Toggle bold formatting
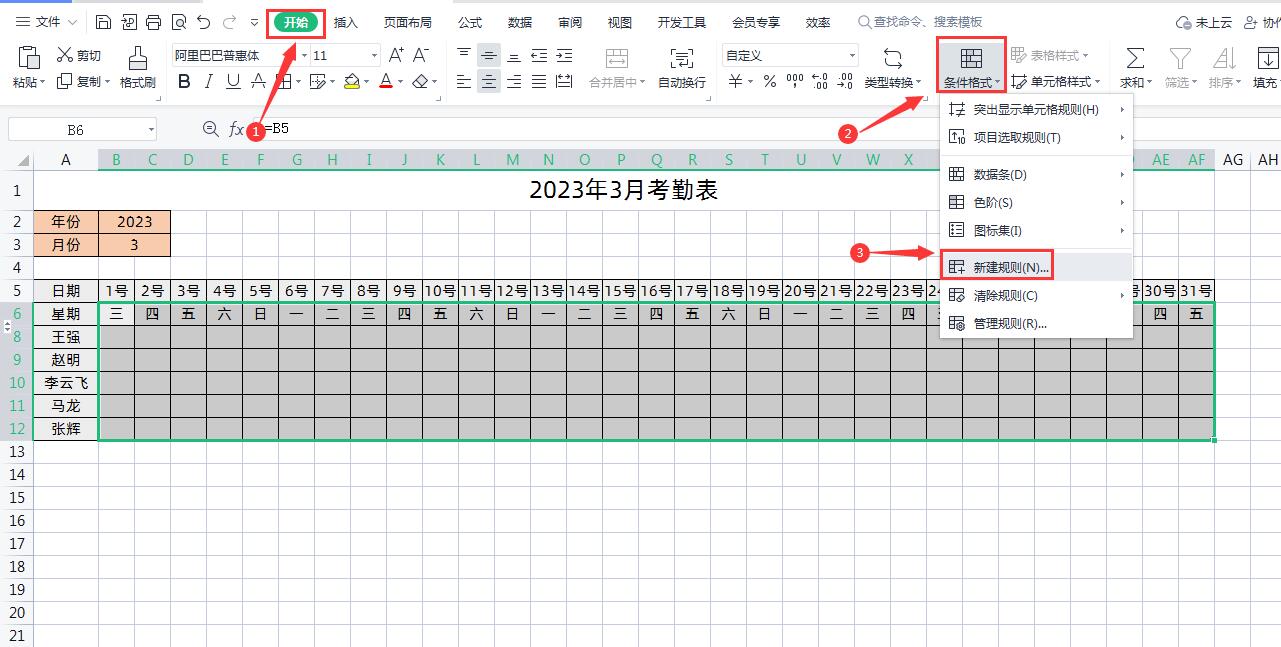This screenshot has width=1281, height=647. 183,81
